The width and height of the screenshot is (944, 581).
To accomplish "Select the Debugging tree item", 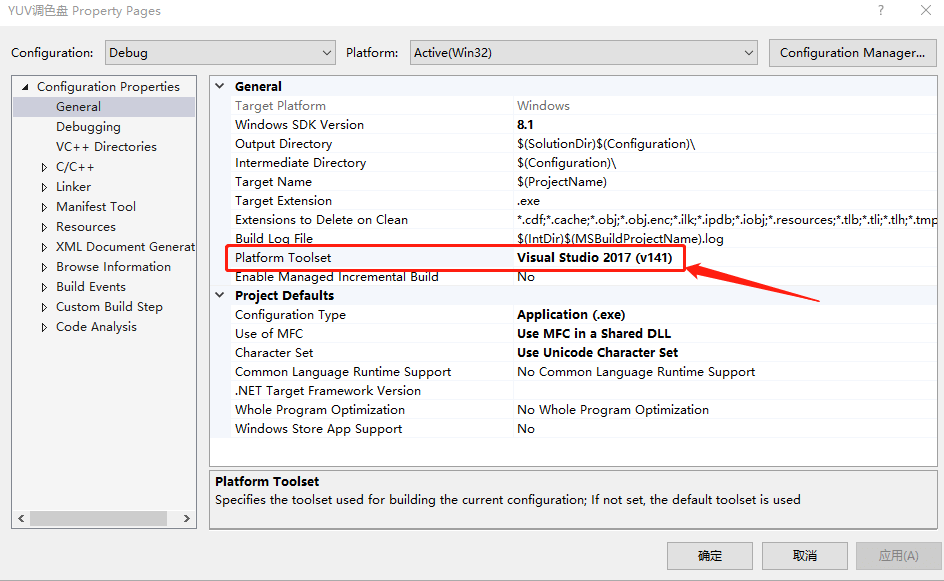I will tap(88, 127).
